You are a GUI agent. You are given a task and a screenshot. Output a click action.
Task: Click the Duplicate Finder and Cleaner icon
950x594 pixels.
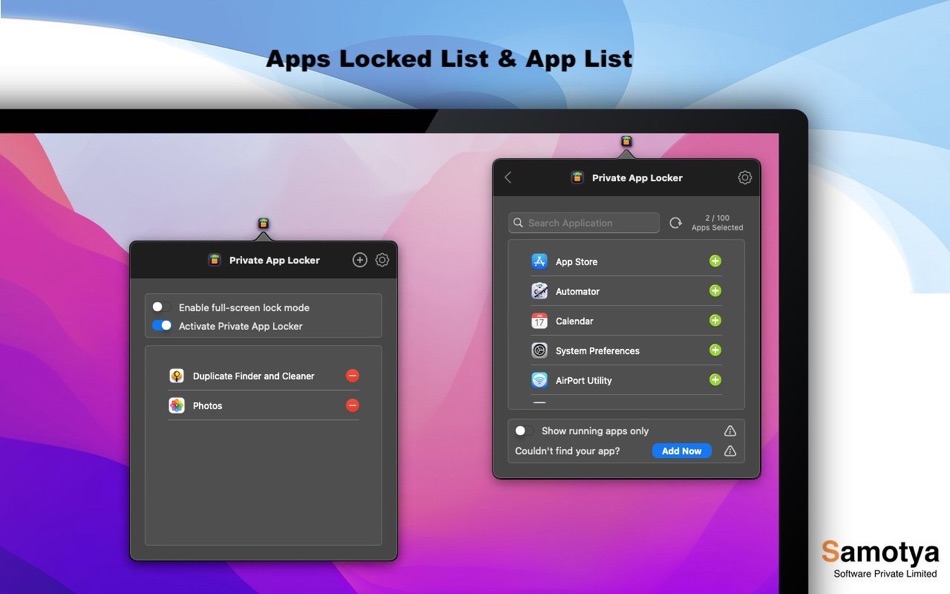(176, 376)
